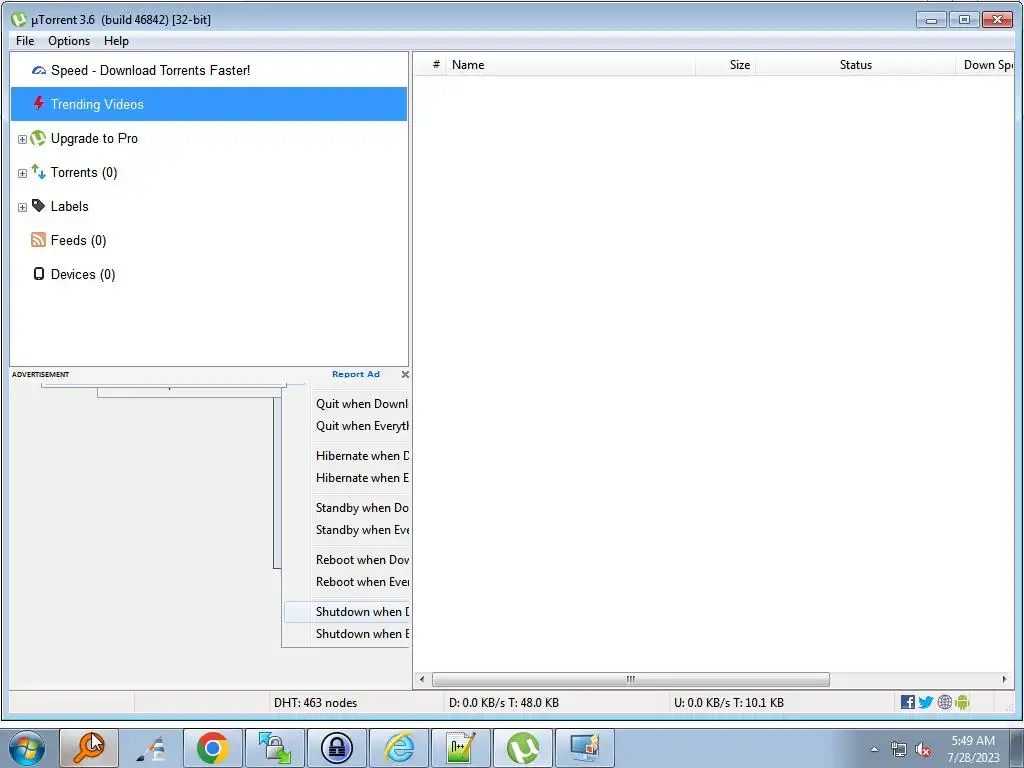Select Feeds (0) in the sidebar

pos(78,240)
